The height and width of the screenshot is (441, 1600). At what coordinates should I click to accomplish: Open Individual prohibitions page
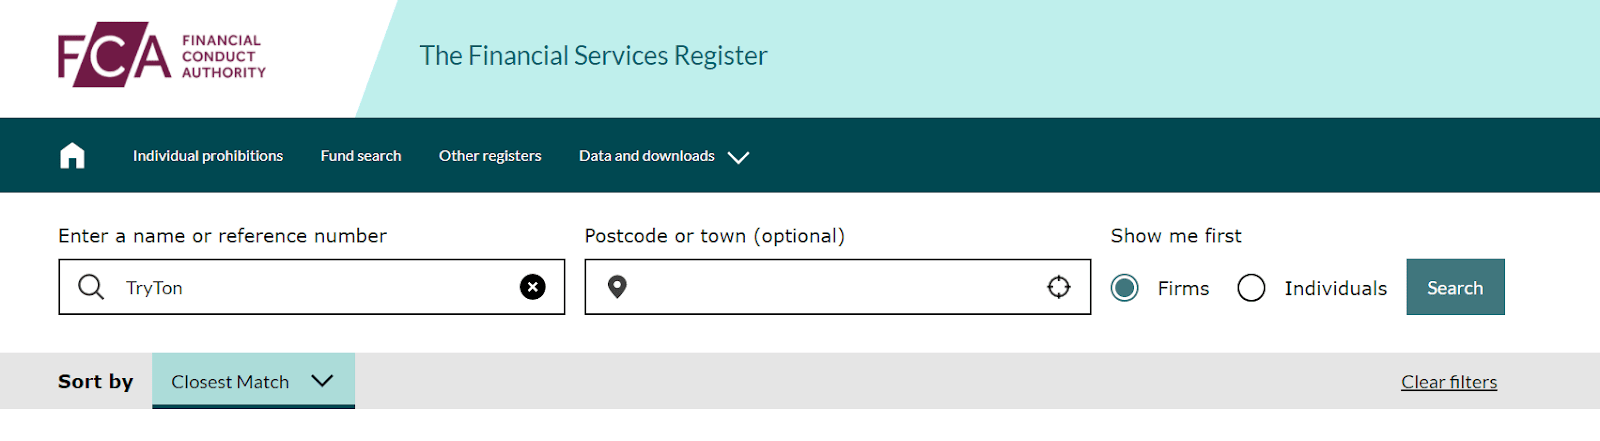point(208,156)
